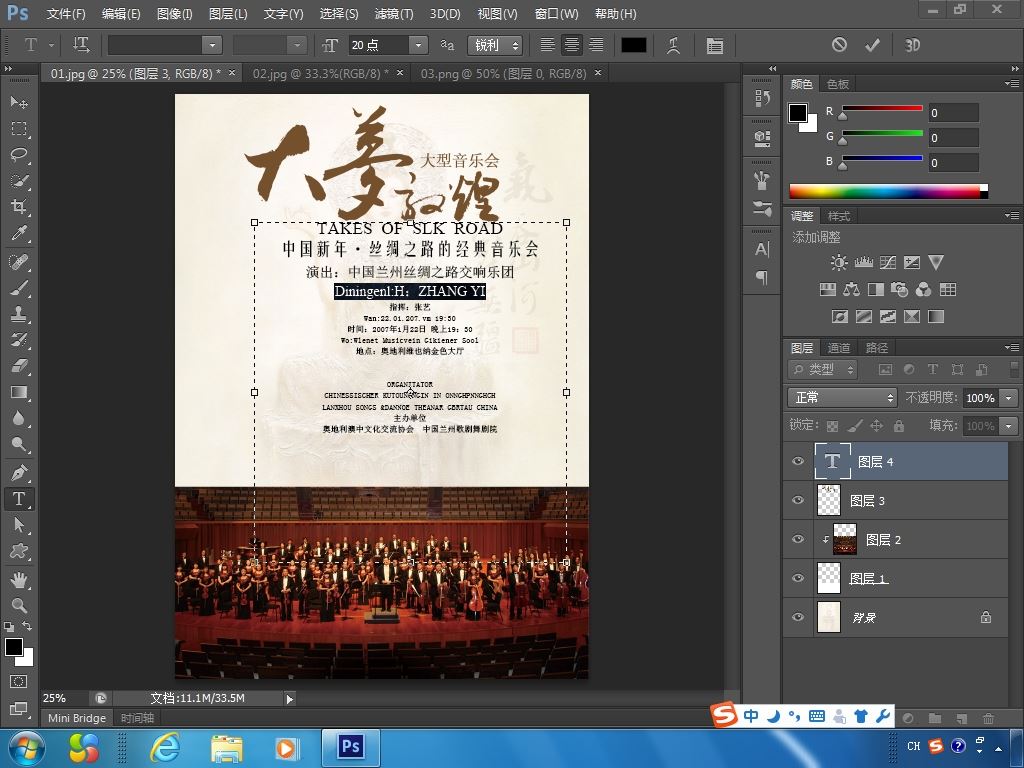Select the Move tool
1024x768 pixels.
(19, 103)
